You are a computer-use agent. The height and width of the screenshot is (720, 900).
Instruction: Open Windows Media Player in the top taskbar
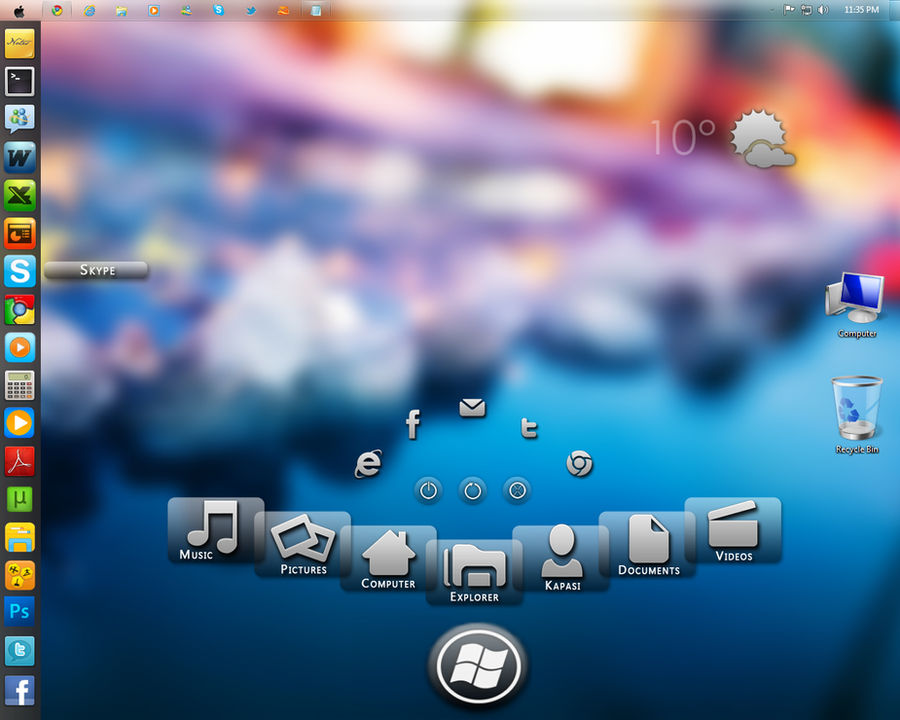point(153,10)
